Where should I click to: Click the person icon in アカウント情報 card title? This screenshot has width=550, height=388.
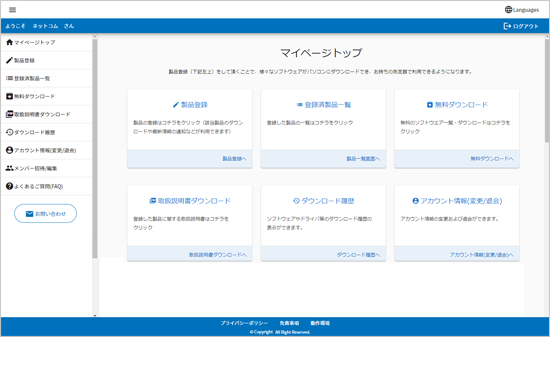415,201
